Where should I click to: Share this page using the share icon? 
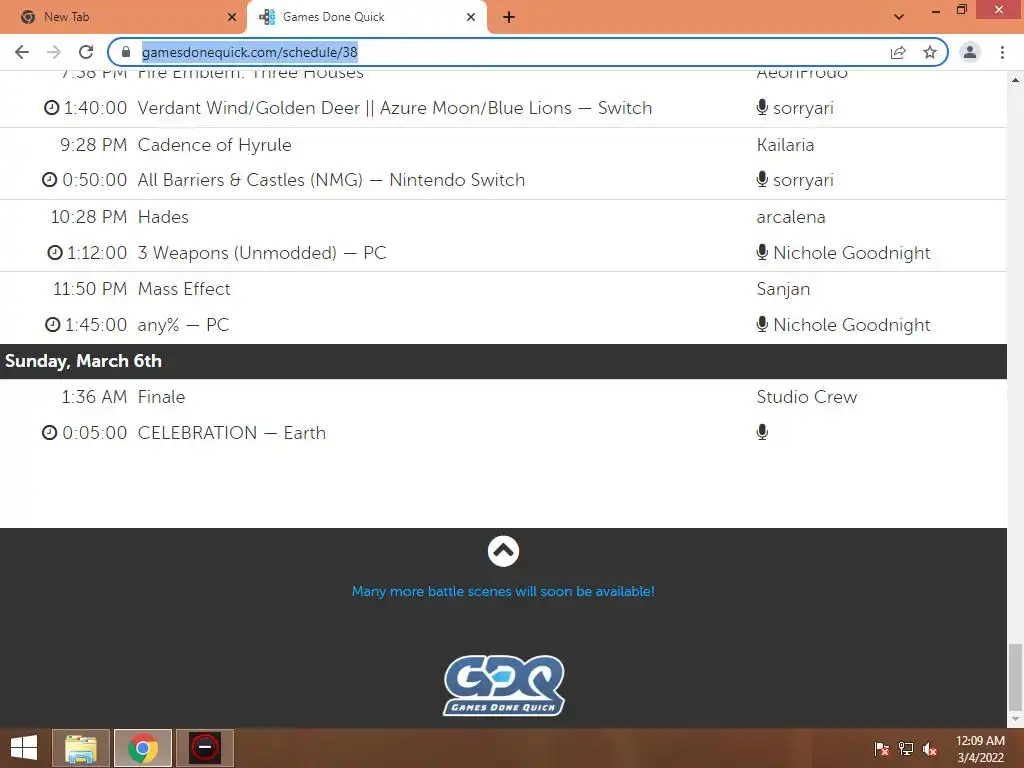tap(898, 52)
